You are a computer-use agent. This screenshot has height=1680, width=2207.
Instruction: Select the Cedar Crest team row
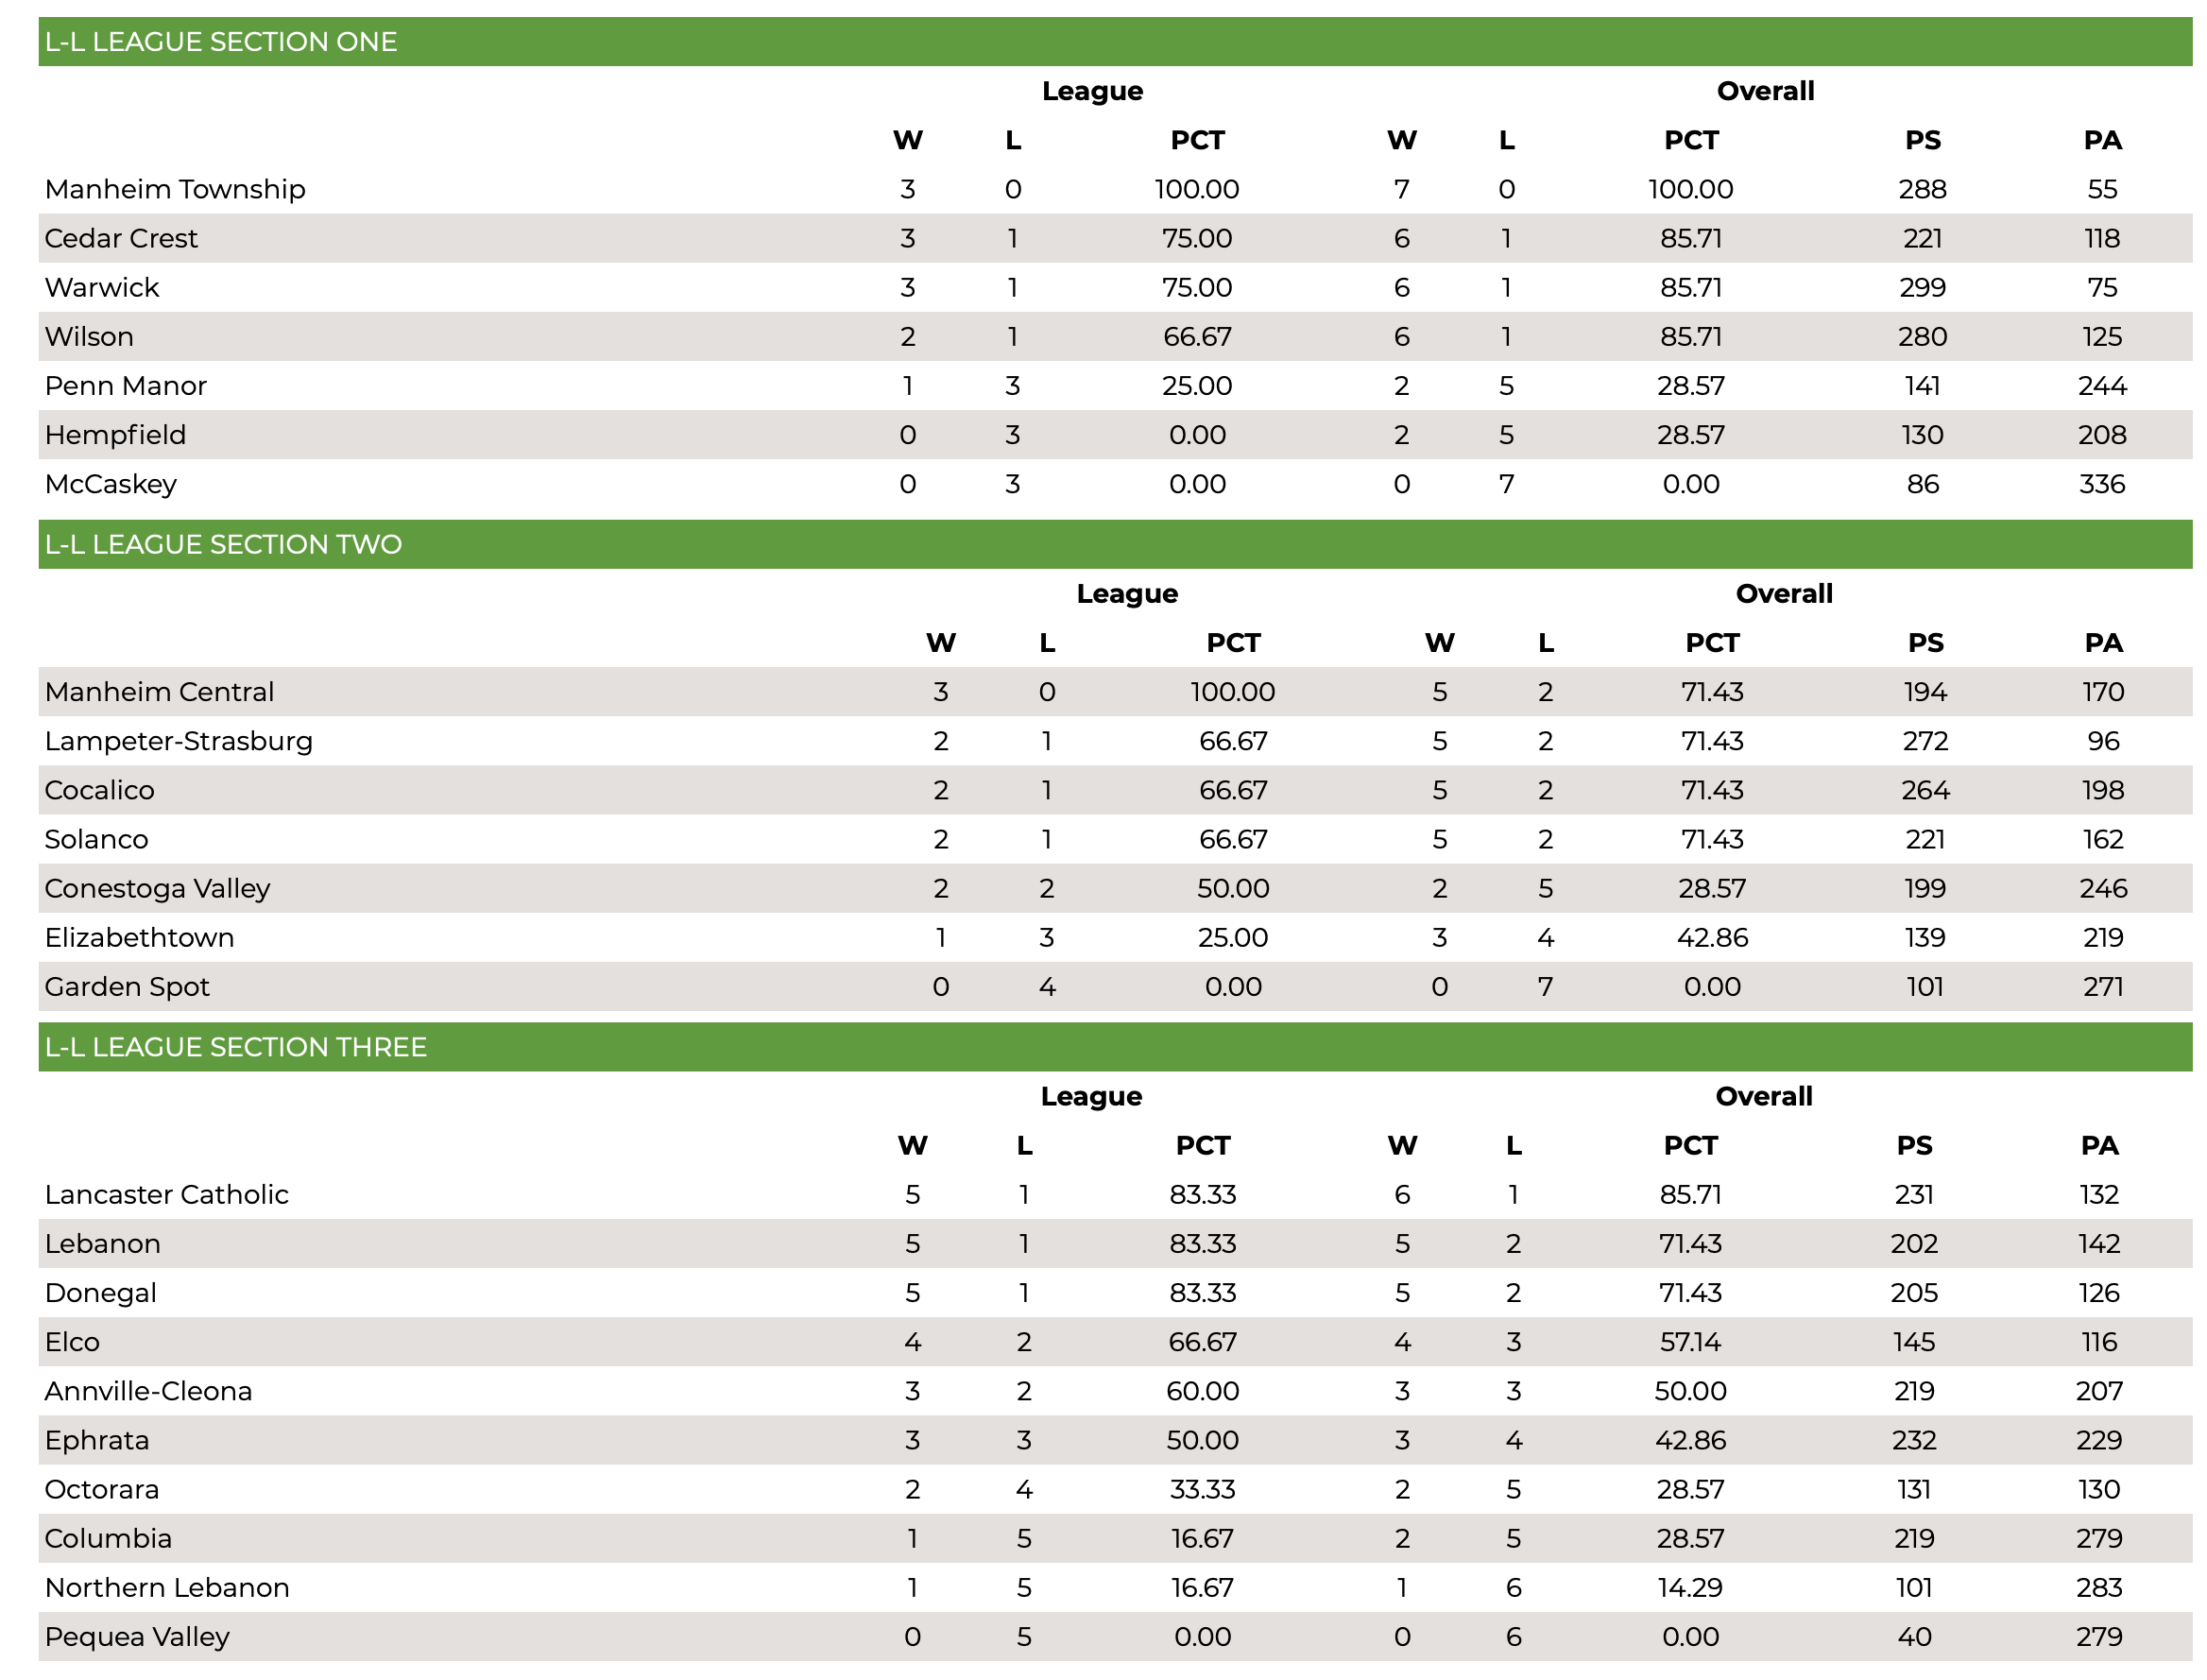[1115, 238]
